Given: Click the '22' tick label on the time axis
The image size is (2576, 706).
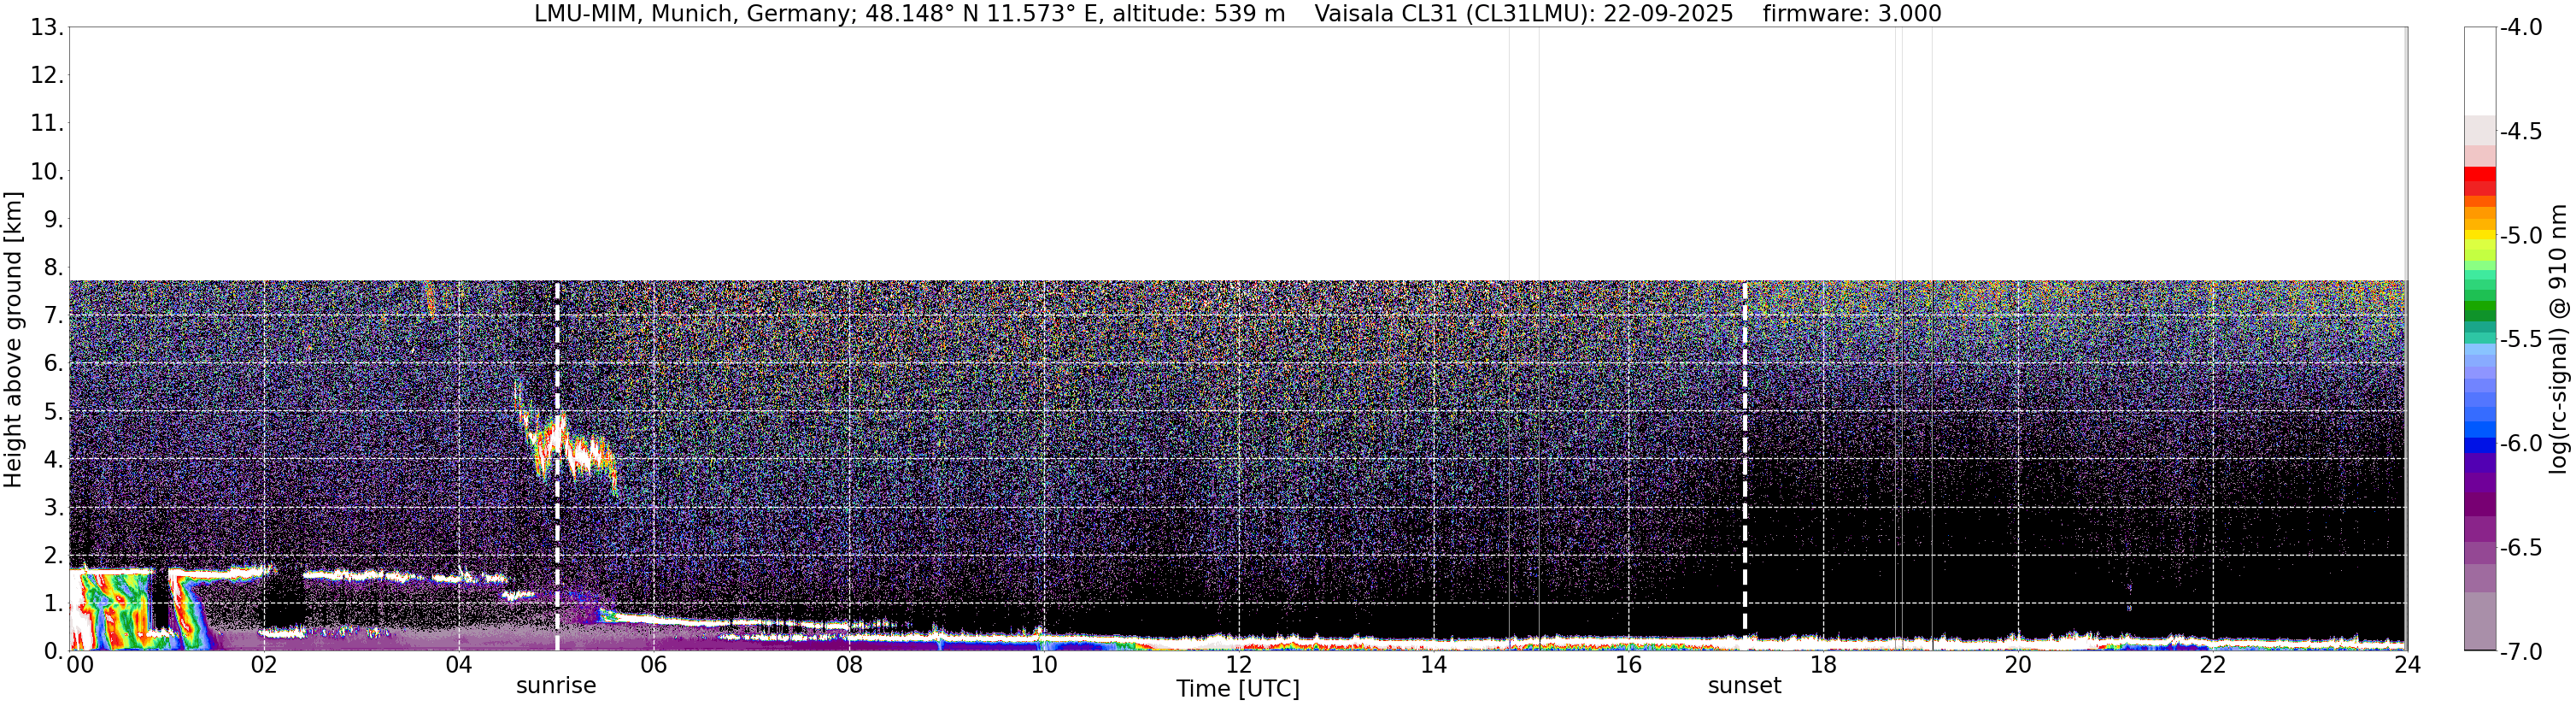Looking at the screenshot, I should [2213, 665].
